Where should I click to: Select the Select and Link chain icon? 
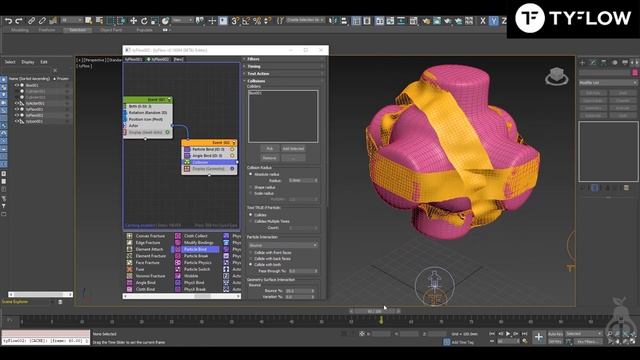(x=31, y=20)
